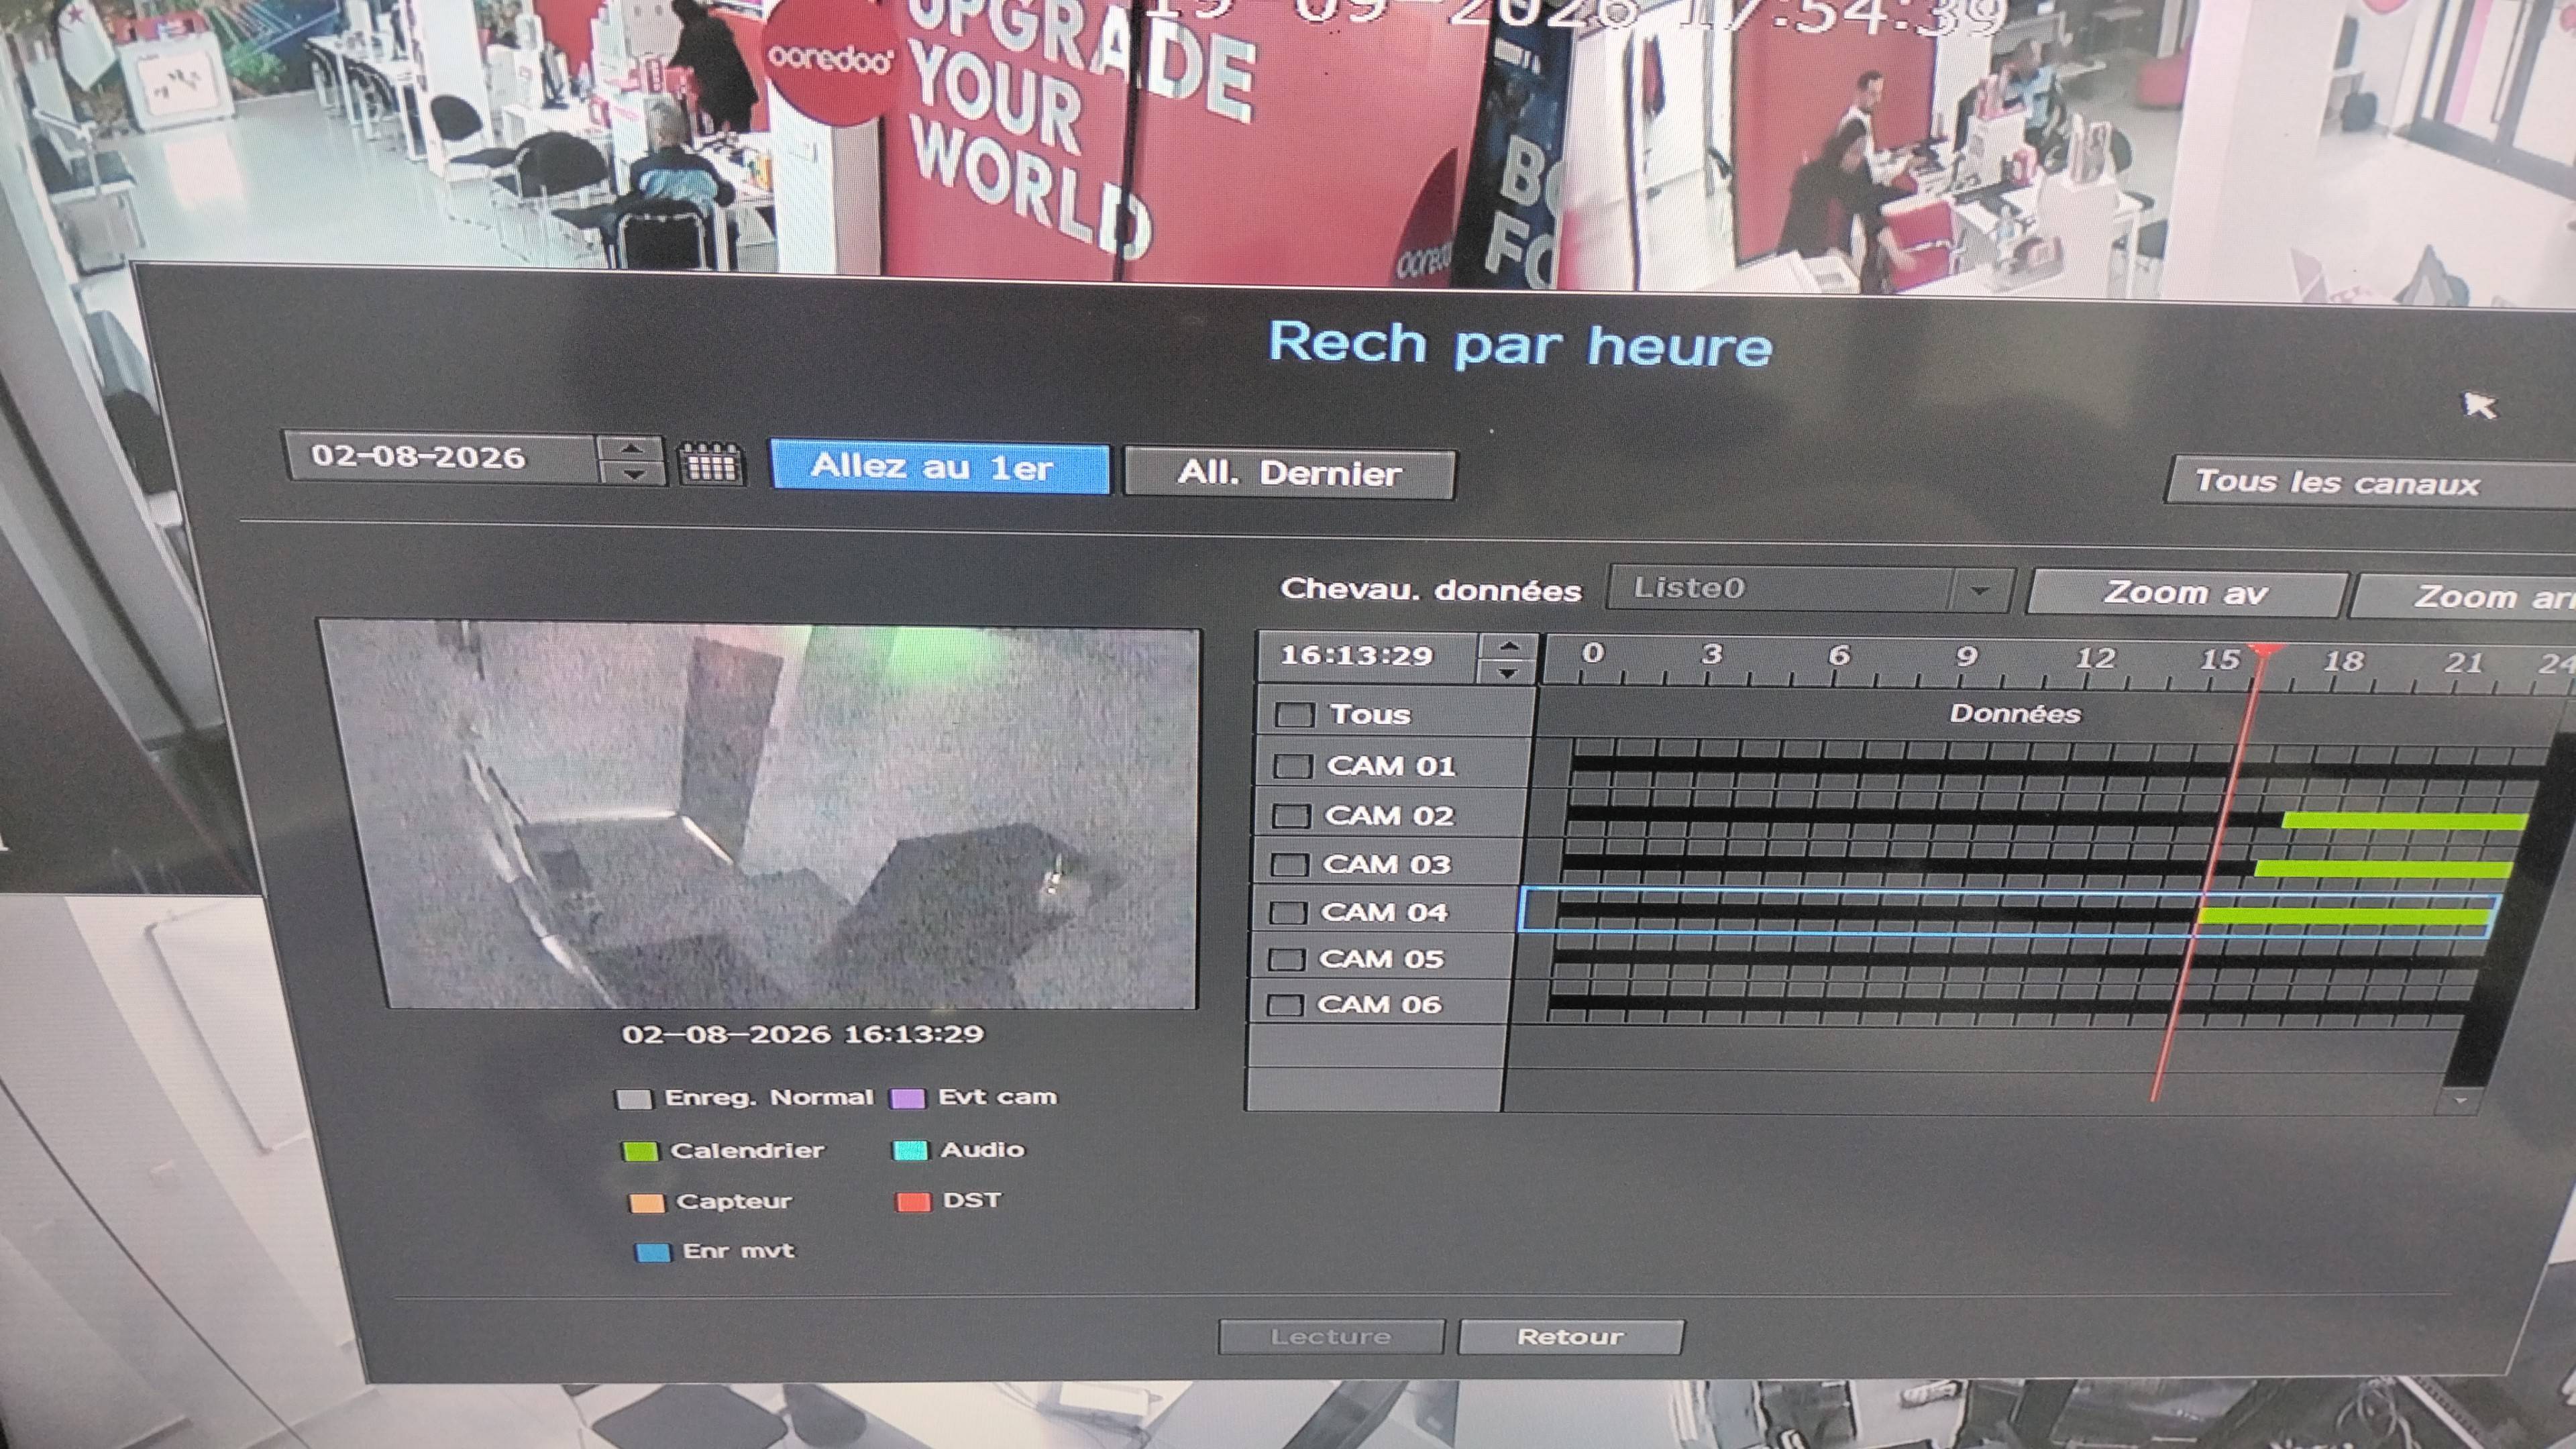Image resolution: width=2576 pixels, height=1449 pixels.
Task: Click the preview timestamp 02-08-2026 16:13:29
Action: point(803,1033)
